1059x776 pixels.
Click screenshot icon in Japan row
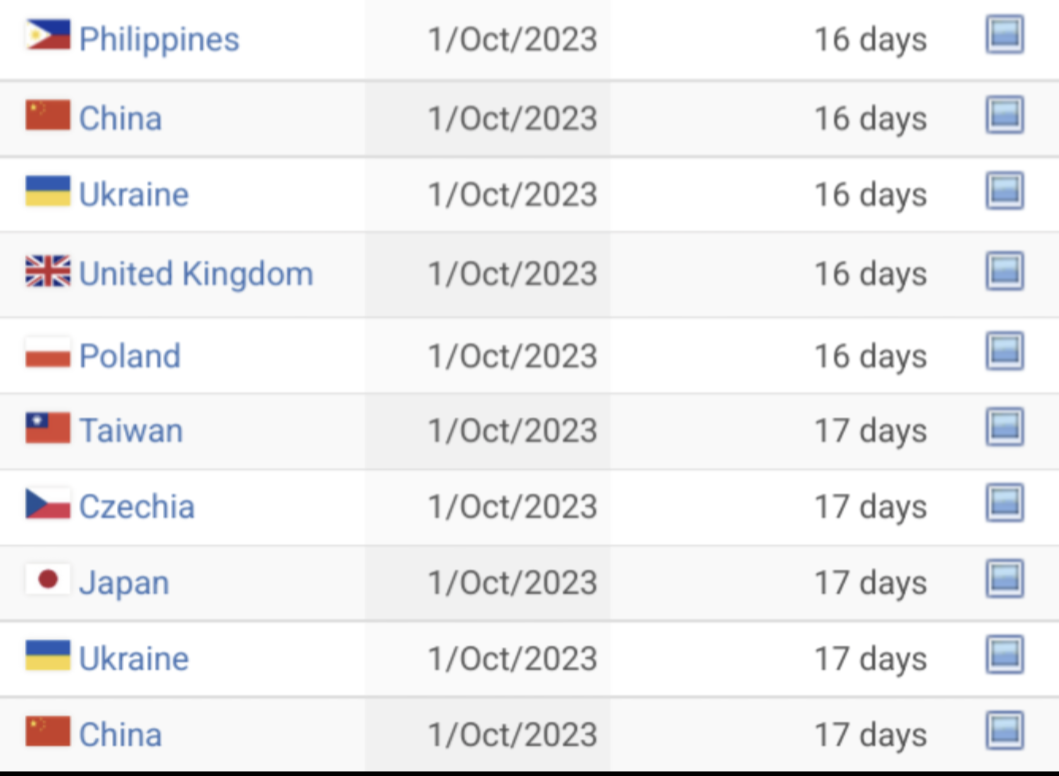(x=1004, y=579)
